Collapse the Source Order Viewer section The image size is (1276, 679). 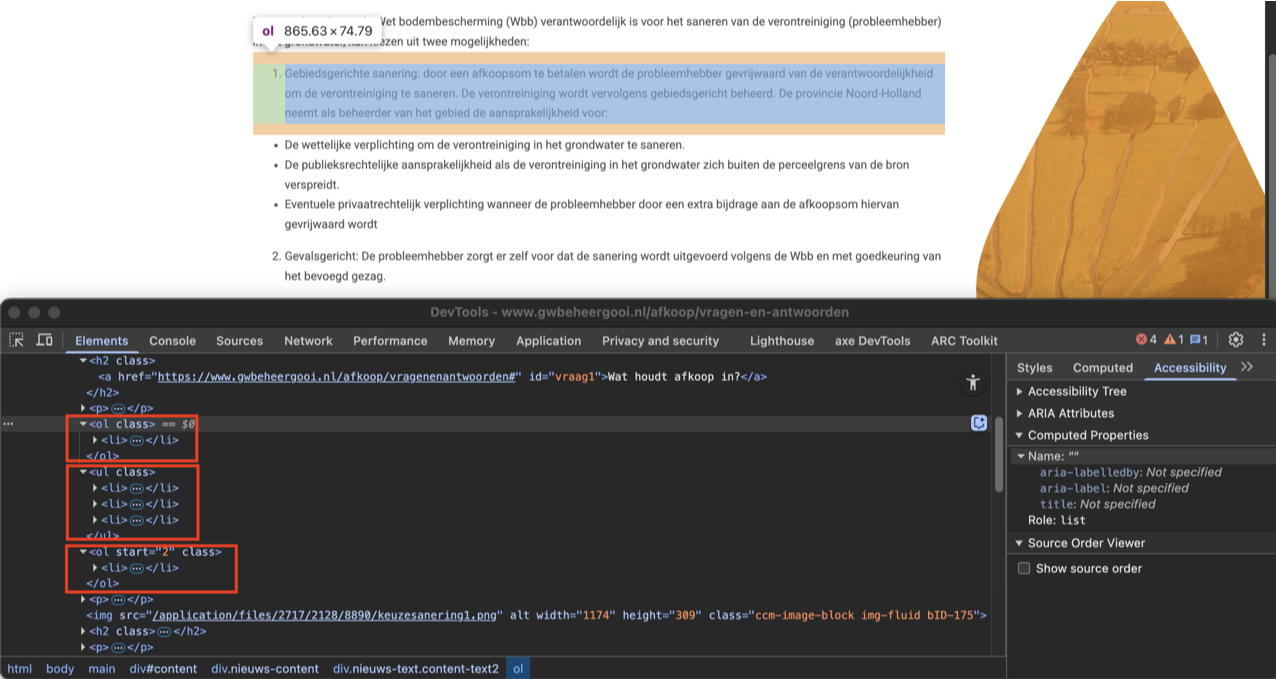[x=1020, y=543]
